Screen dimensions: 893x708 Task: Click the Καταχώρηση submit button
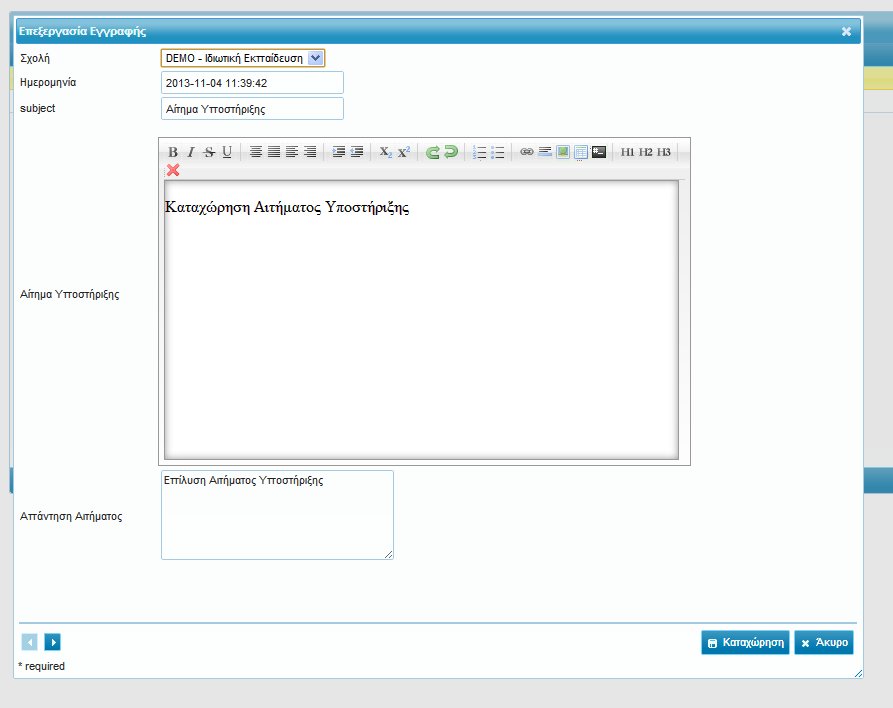[745, 643]
